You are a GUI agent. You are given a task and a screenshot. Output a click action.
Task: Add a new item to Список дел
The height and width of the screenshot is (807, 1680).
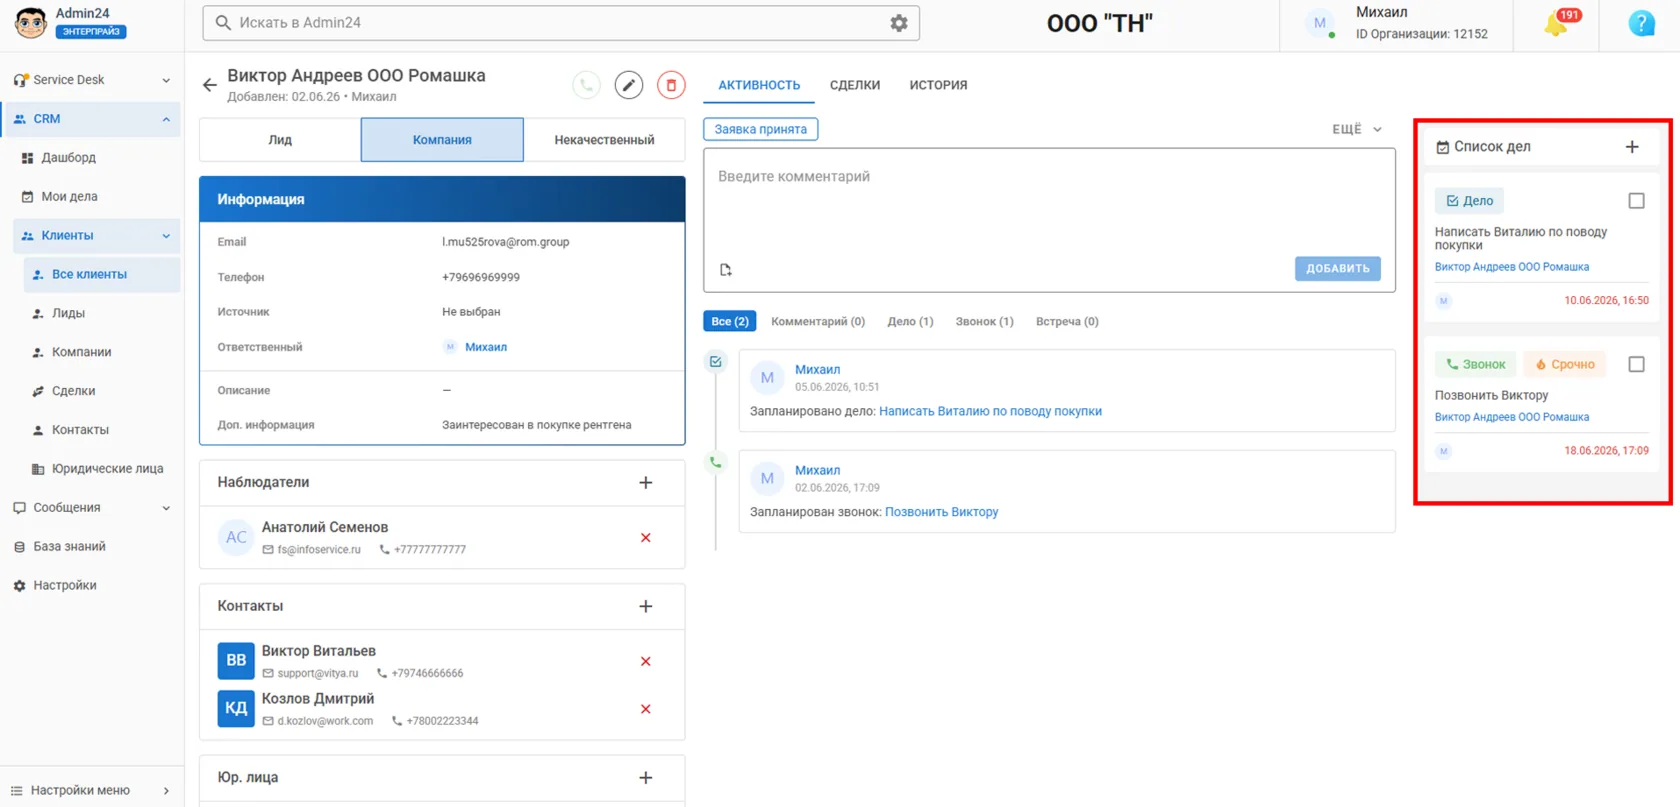pyautogui.click(x=1632, y=147)
